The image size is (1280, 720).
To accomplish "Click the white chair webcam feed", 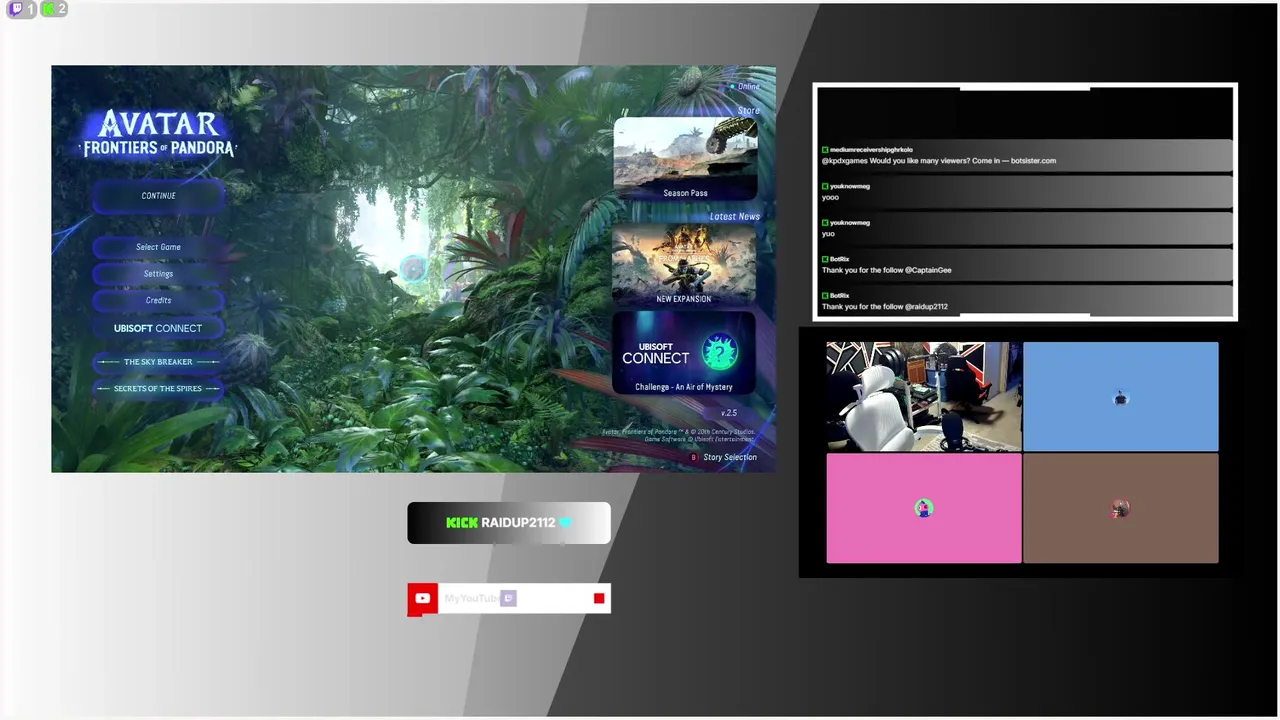I will tap(924, 397).
